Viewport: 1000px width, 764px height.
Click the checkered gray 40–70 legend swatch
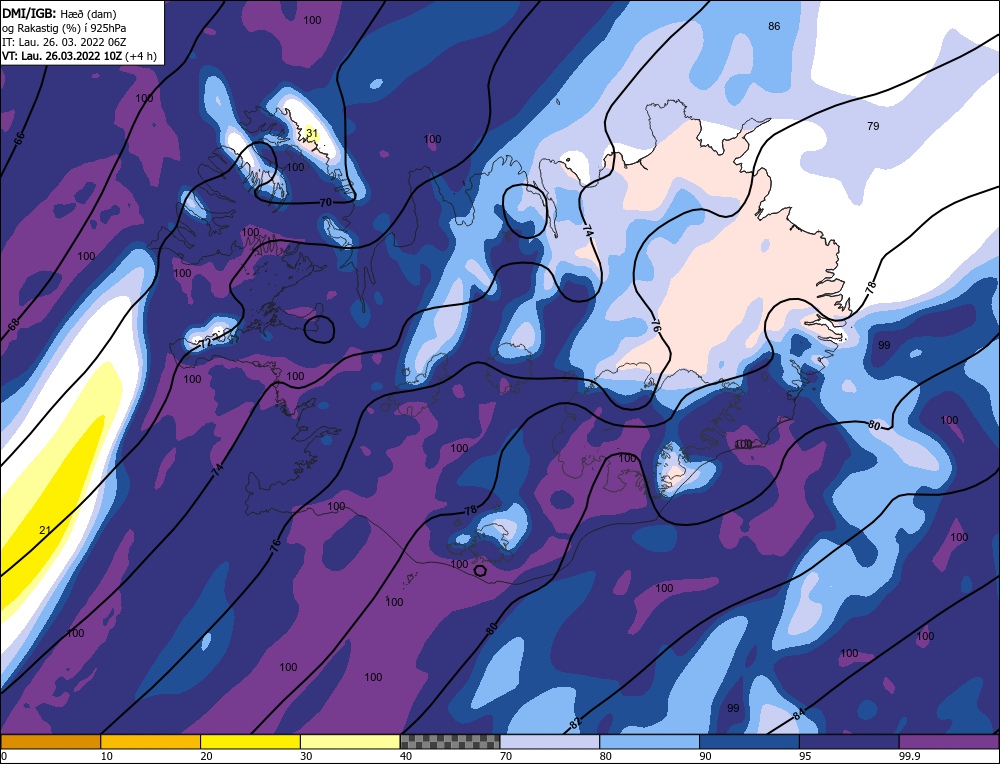tap(450, 742)
